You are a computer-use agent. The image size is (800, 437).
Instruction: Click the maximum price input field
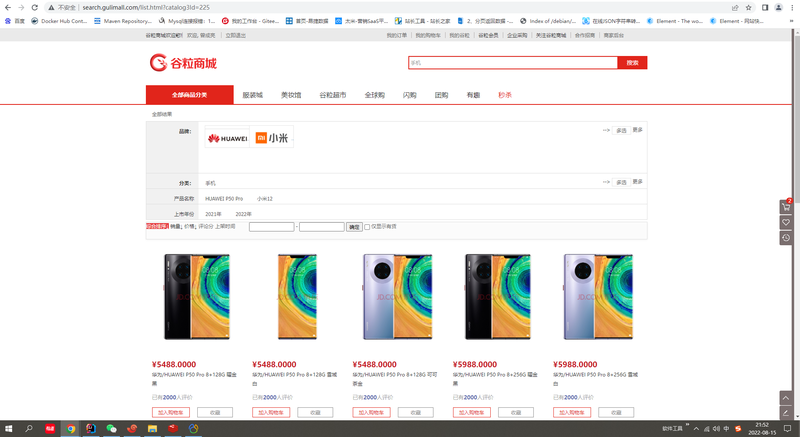coord(321,227)
